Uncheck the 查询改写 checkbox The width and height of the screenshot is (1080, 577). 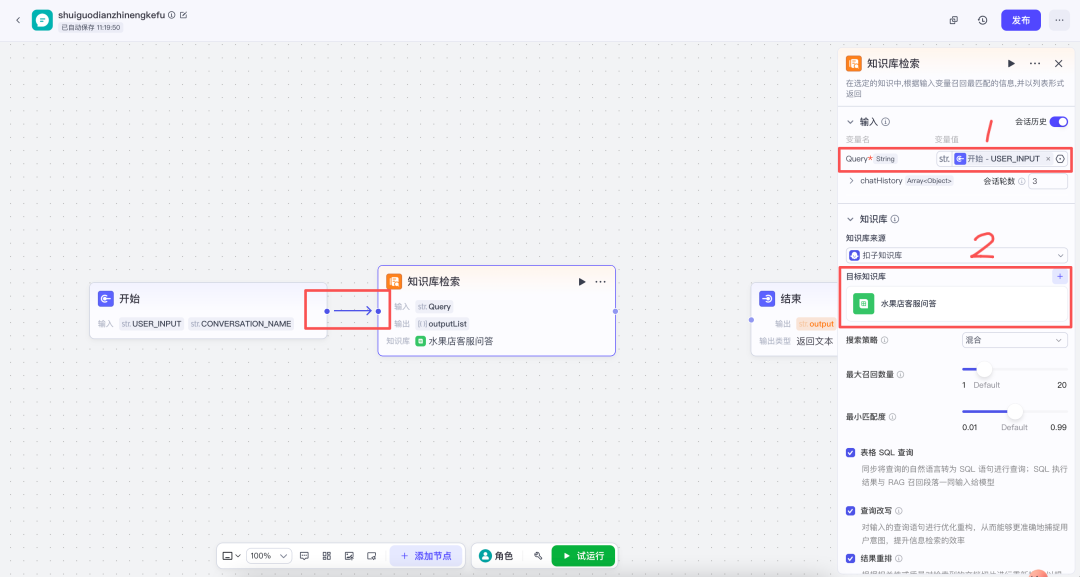coord(851,511)
